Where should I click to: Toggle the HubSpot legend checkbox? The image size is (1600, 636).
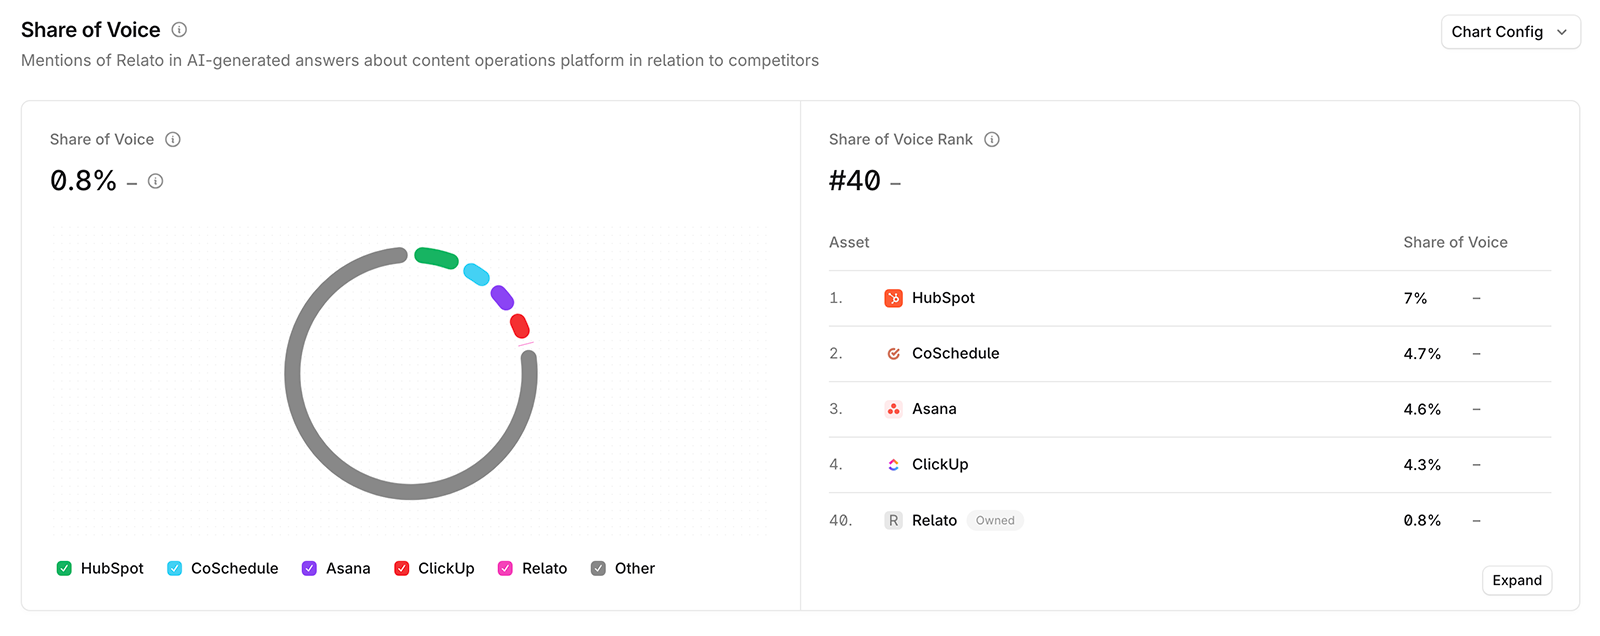pyautogui.click(x=64, y=568)
